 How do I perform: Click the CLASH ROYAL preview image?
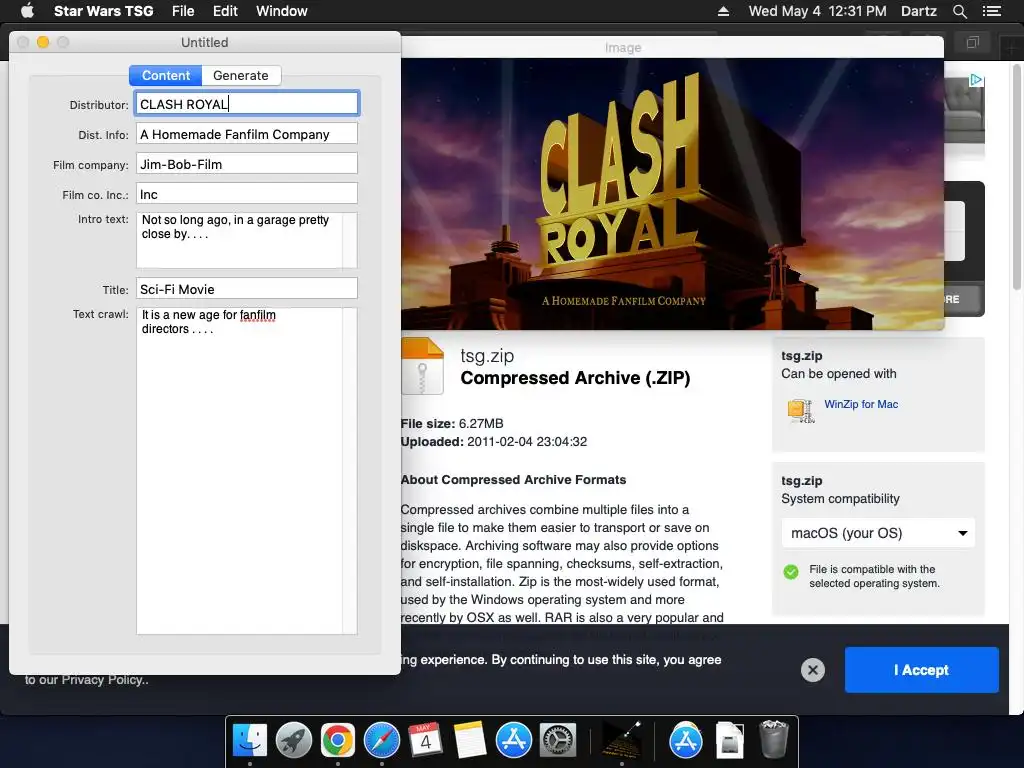672,194
